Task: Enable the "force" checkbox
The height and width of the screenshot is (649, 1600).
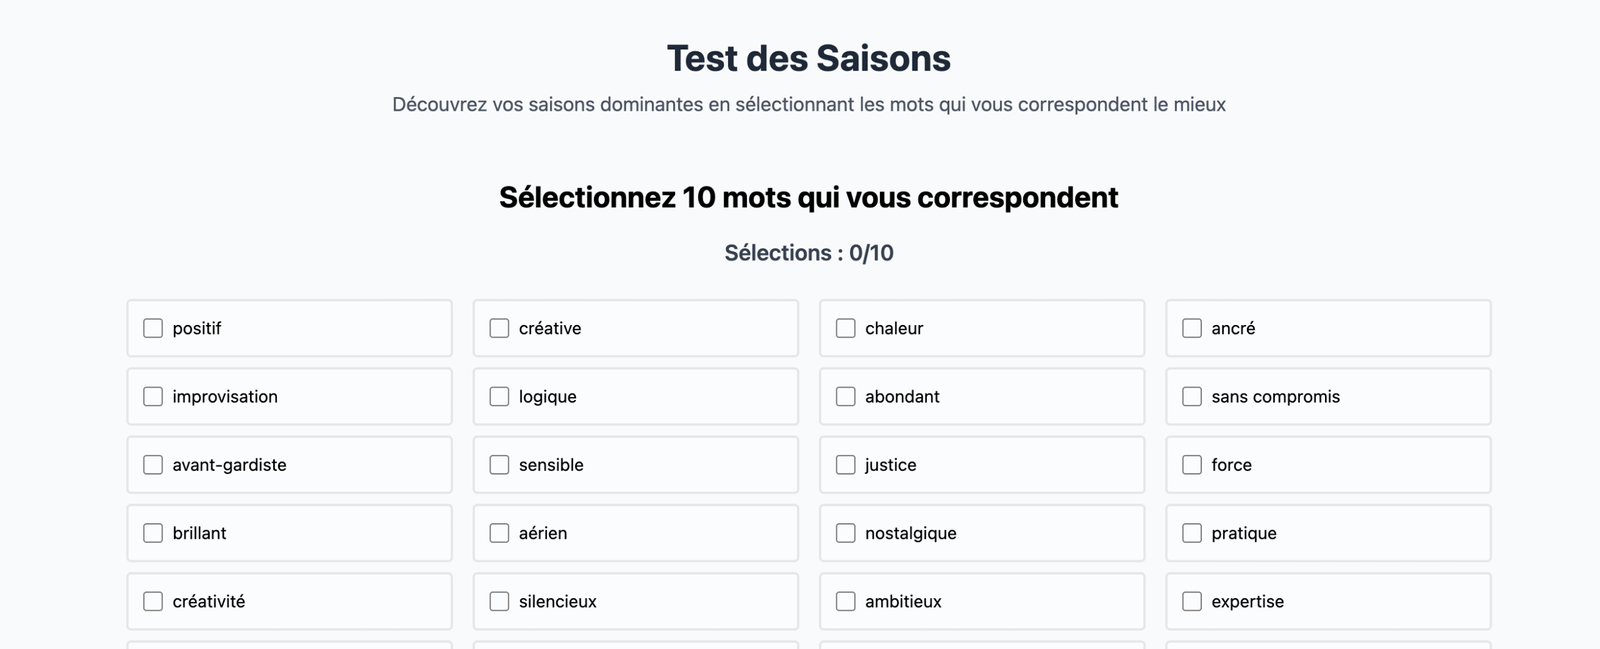Action: [1191, 464]
